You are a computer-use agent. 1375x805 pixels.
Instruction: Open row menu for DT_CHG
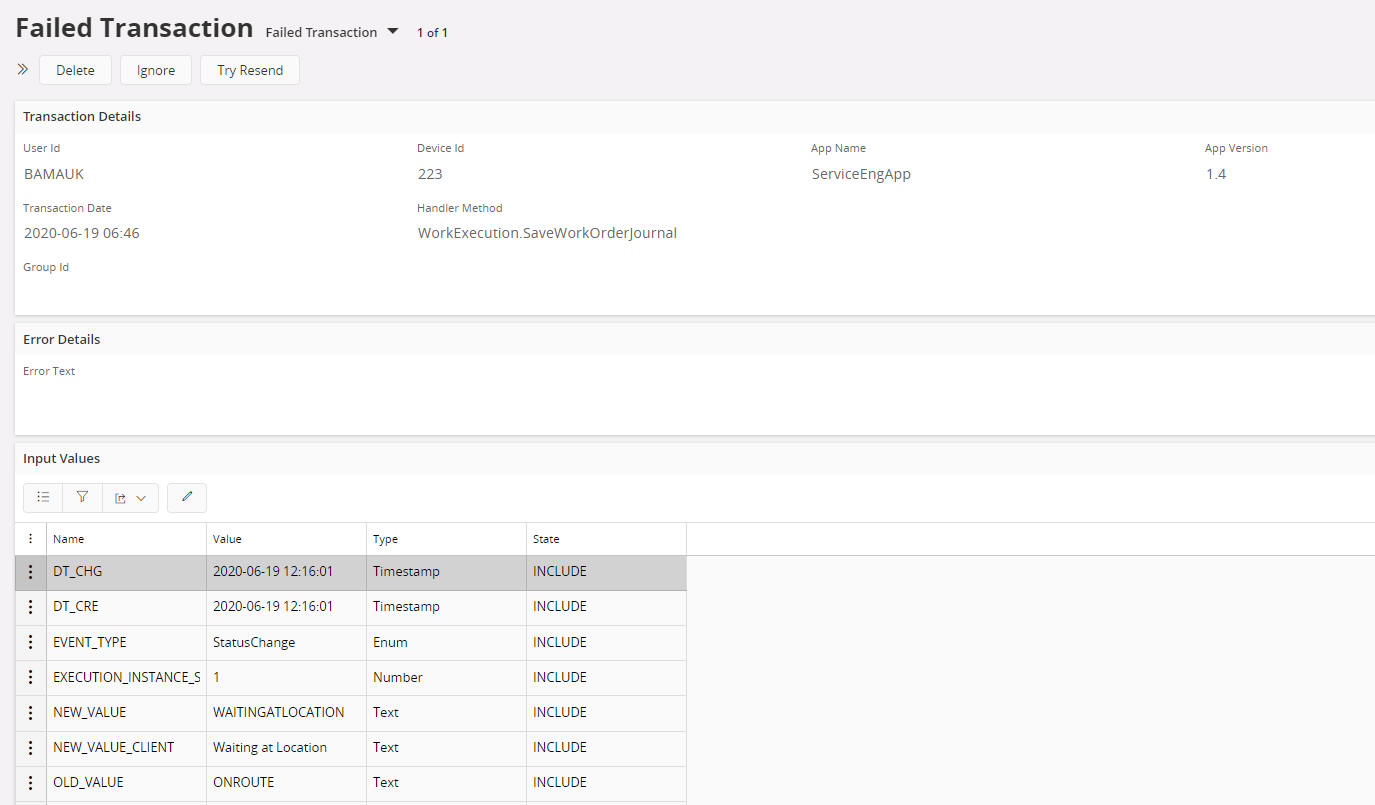click(31, 572)
